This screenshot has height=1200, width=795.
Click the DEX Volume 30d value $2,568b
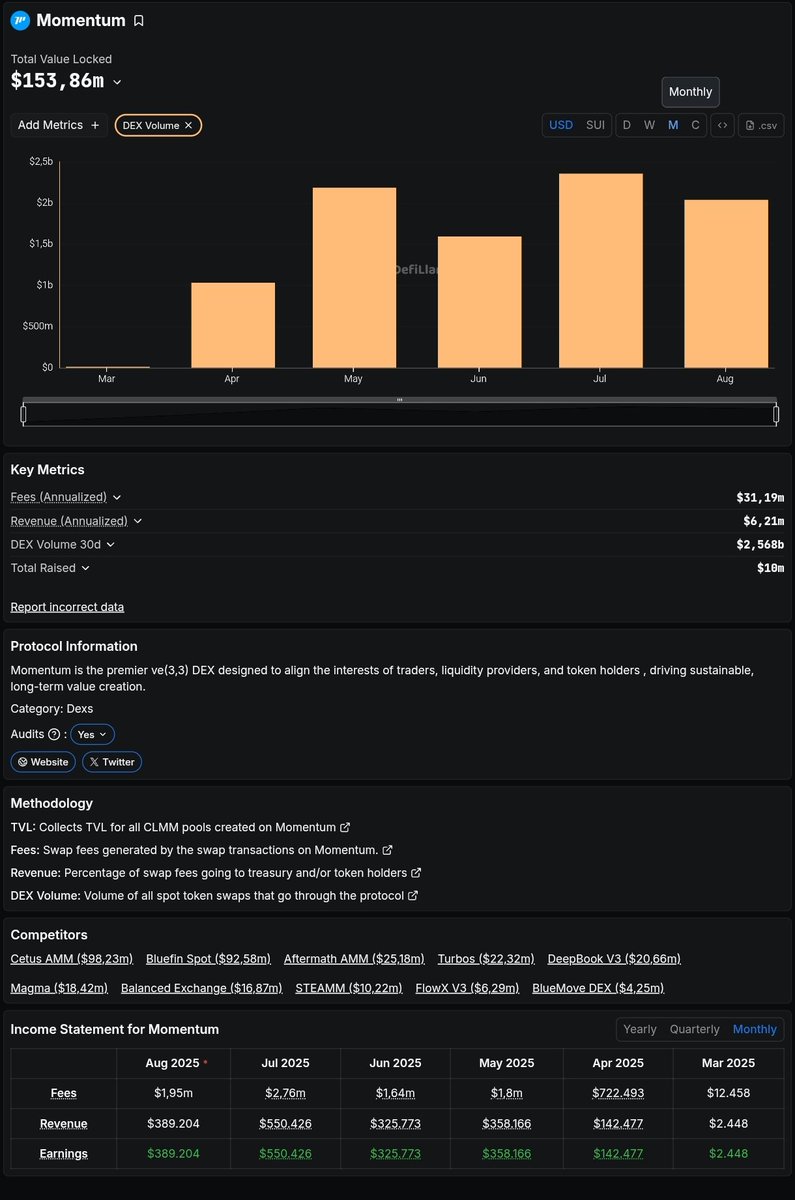coord(760,544)
